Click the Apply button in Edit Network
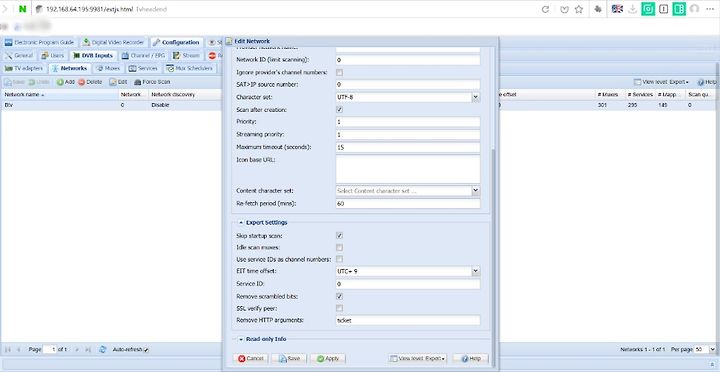Screen dimensions: 720x372 click(x=327, y=359)
